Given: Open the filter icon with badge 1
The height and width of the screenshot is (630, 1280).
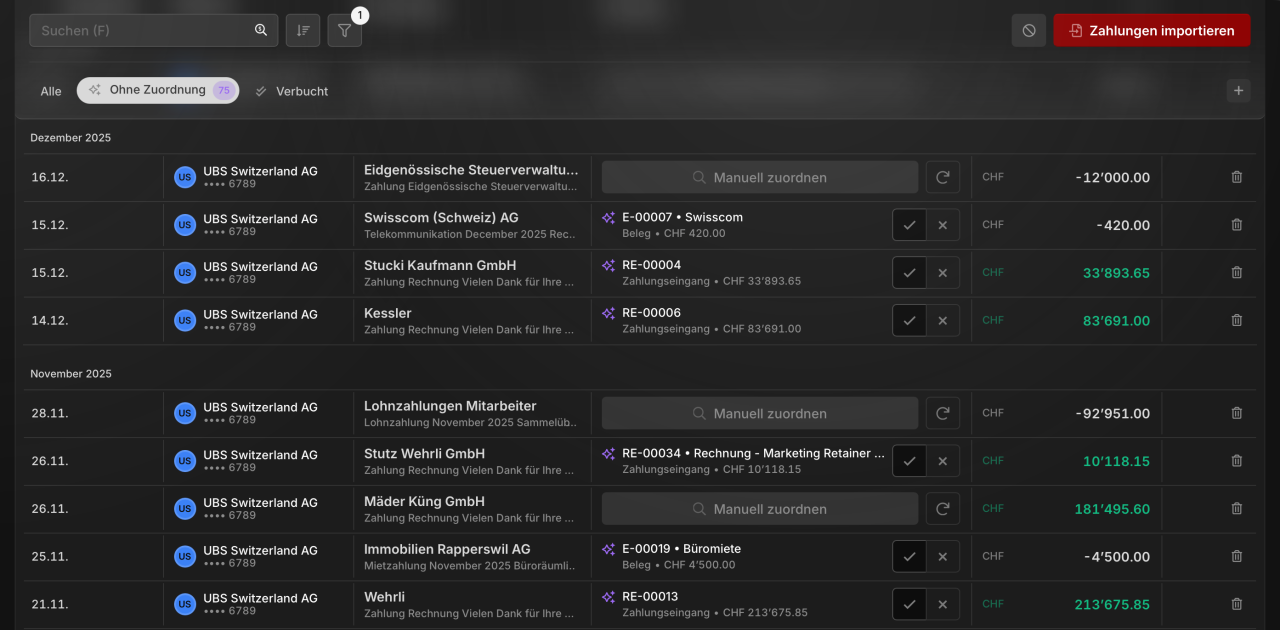Looking at the screenshot, I should pos(344,30).
